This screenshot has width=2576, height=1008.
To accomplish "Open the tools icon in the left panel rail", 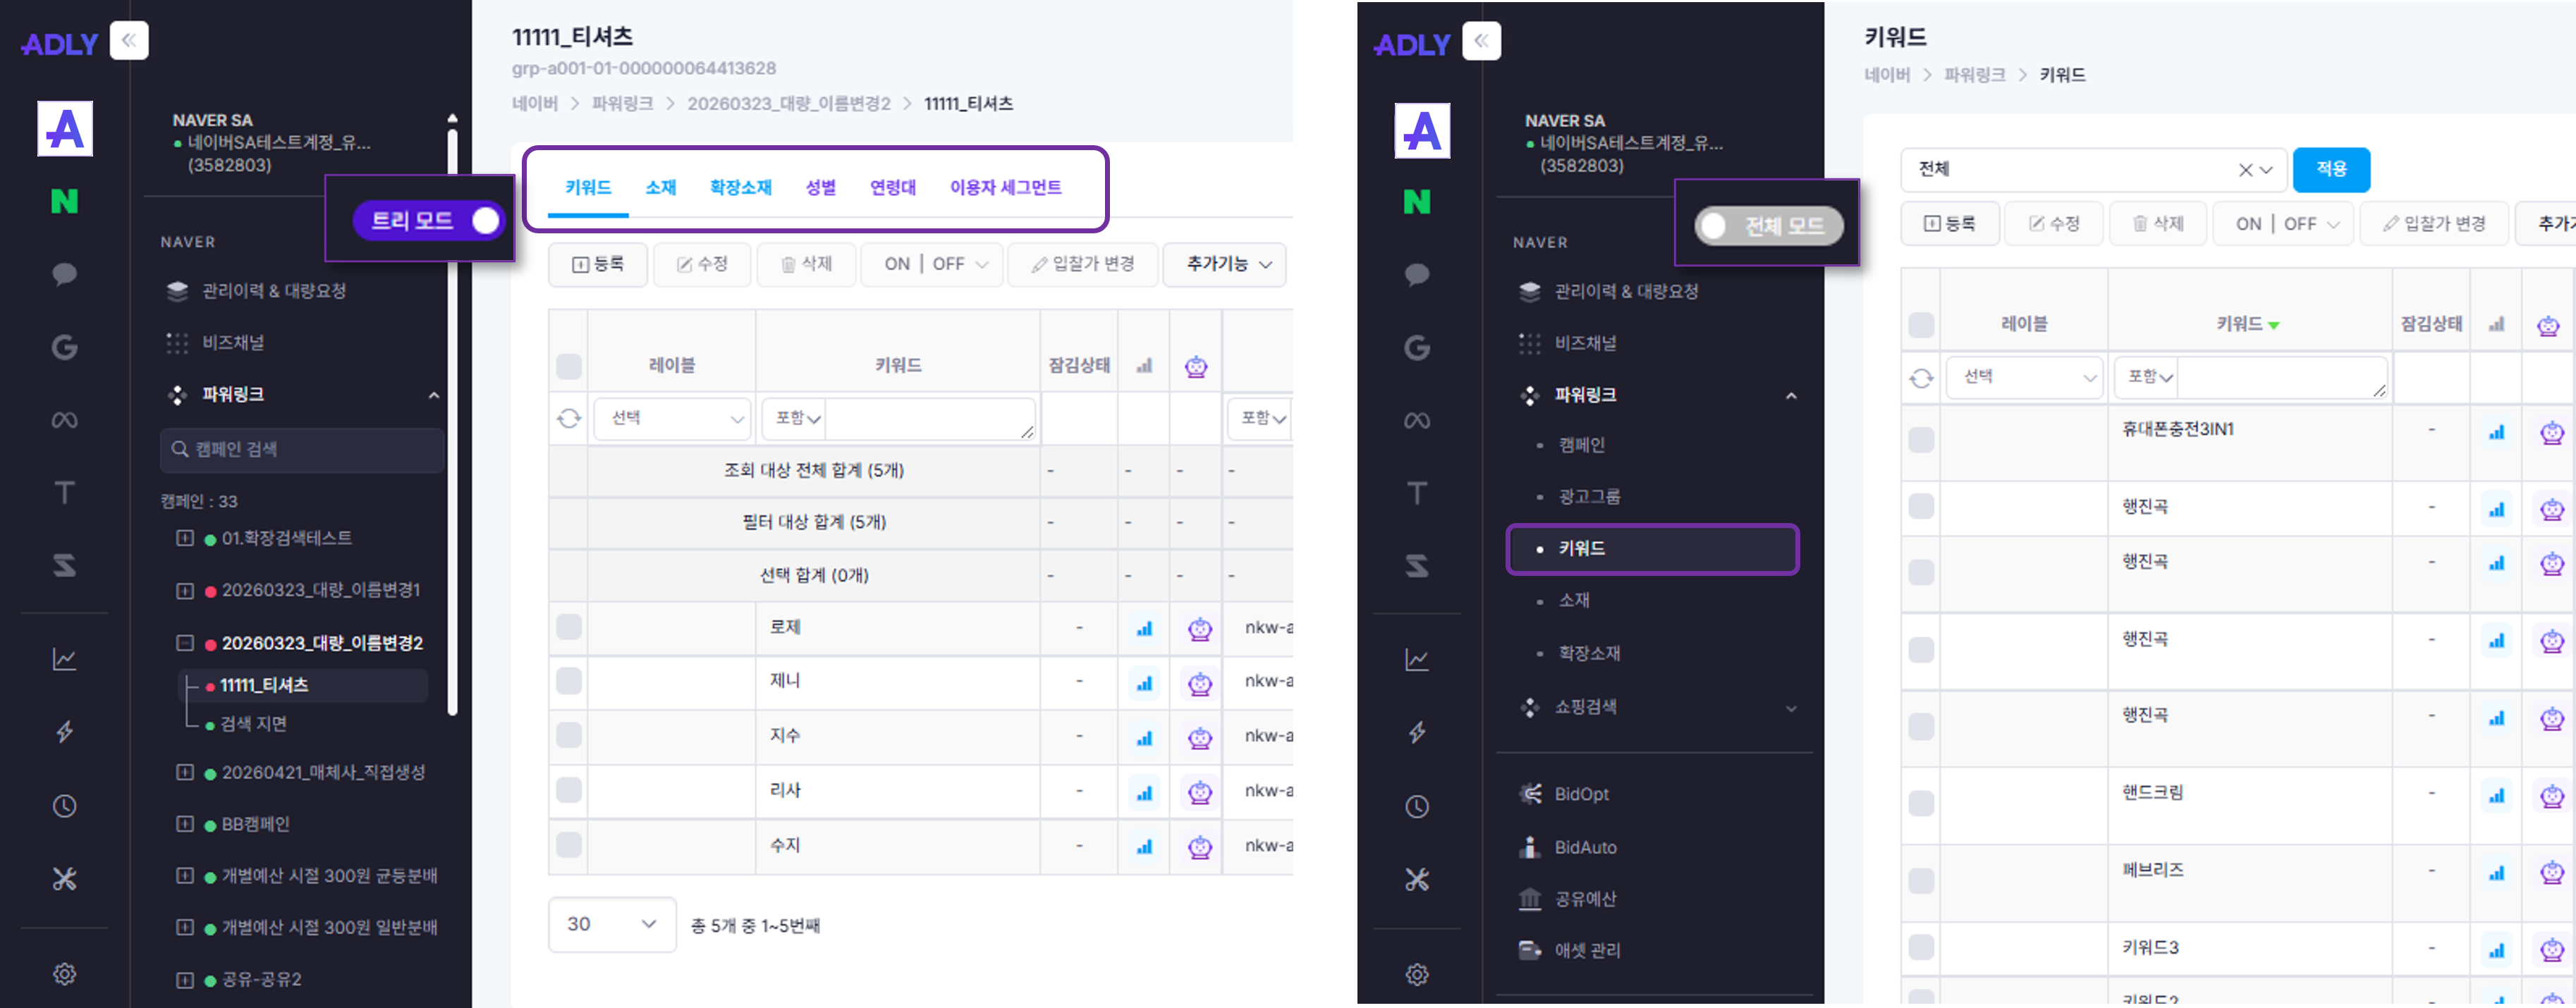I will [x=65, y=879].
